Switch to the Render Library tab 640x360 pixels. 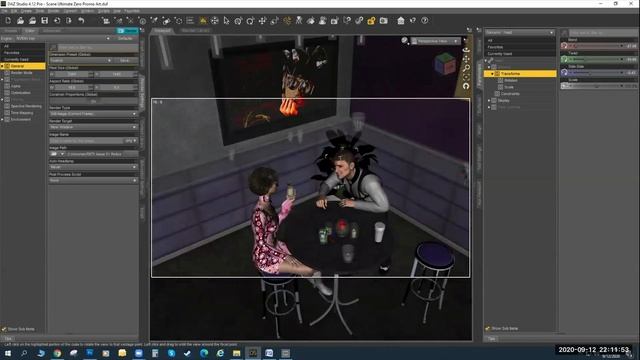tap(196, 31)
